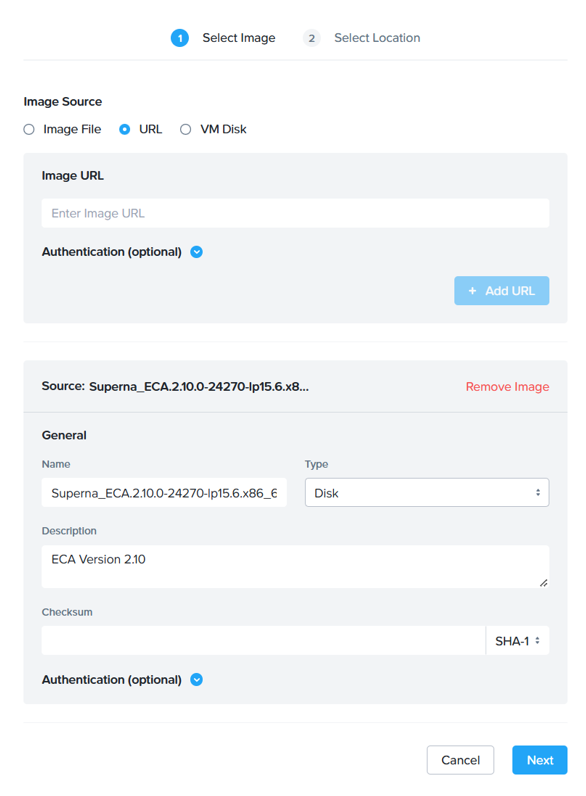Expand Authentication chevron below Checksum
Screen dimensions: 586x796
coord(197,680)
